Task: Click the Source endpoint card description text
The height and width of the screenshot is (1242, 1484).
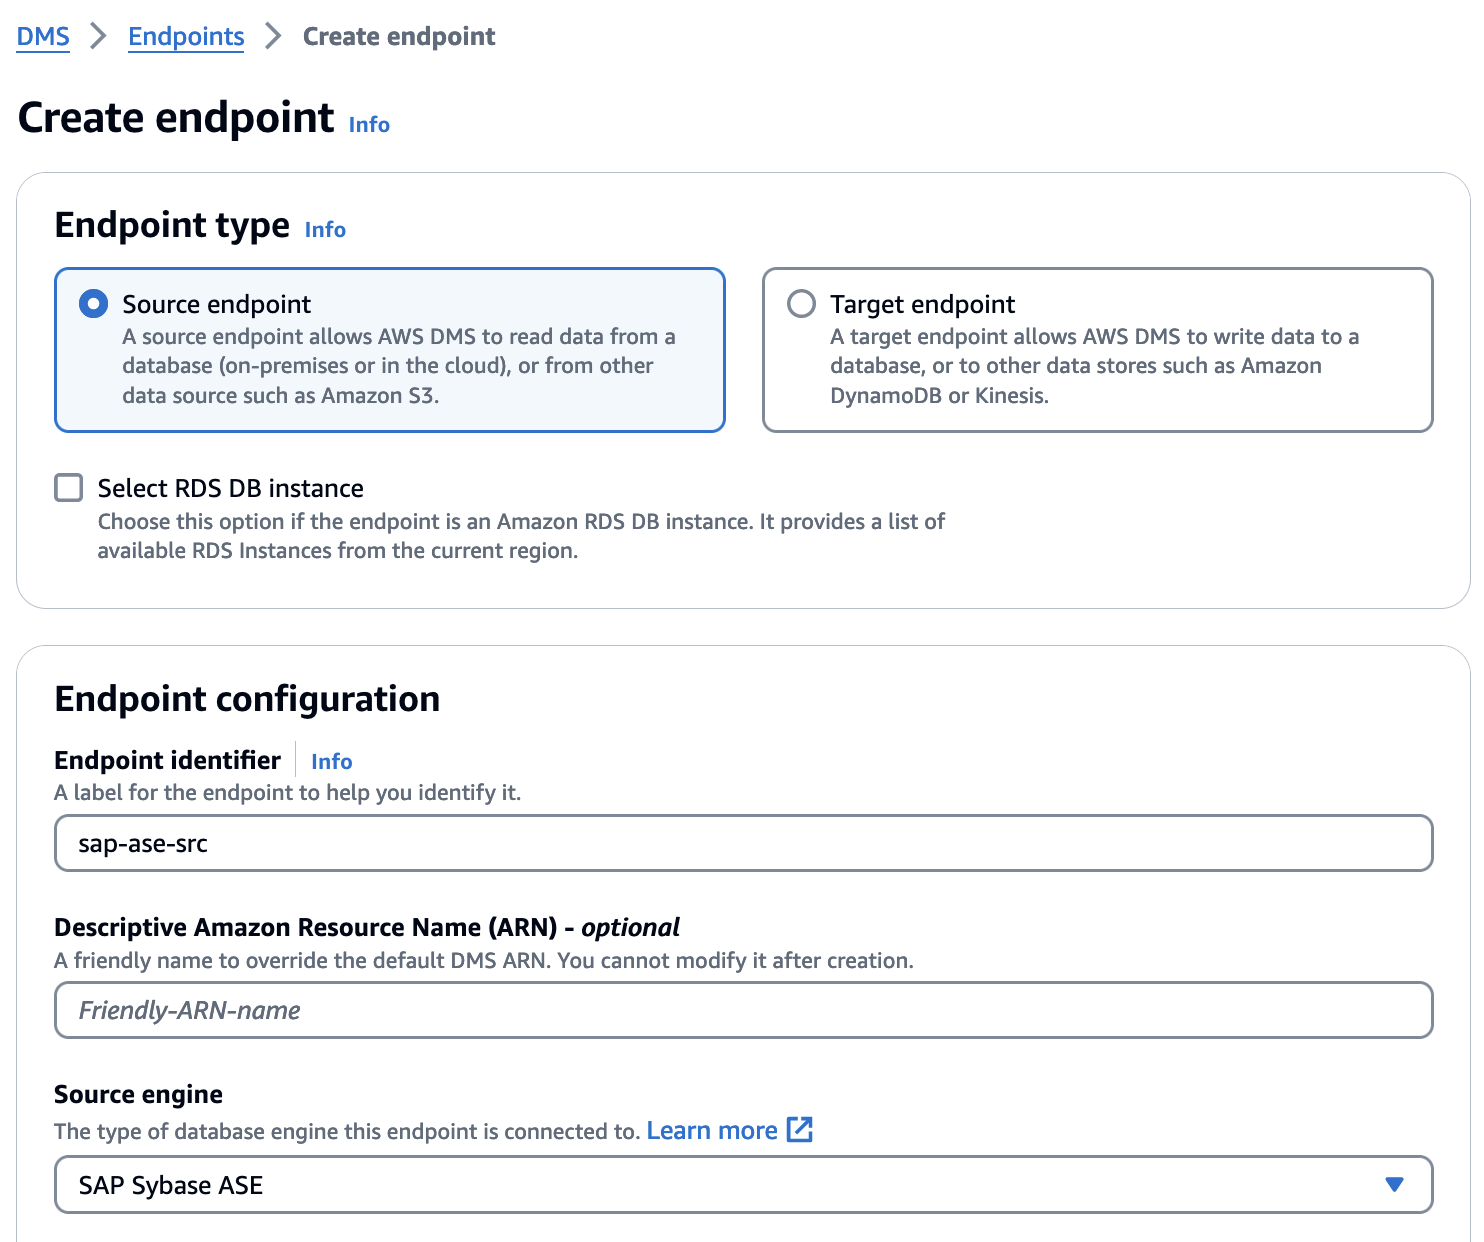Action: tap(398, 366)
